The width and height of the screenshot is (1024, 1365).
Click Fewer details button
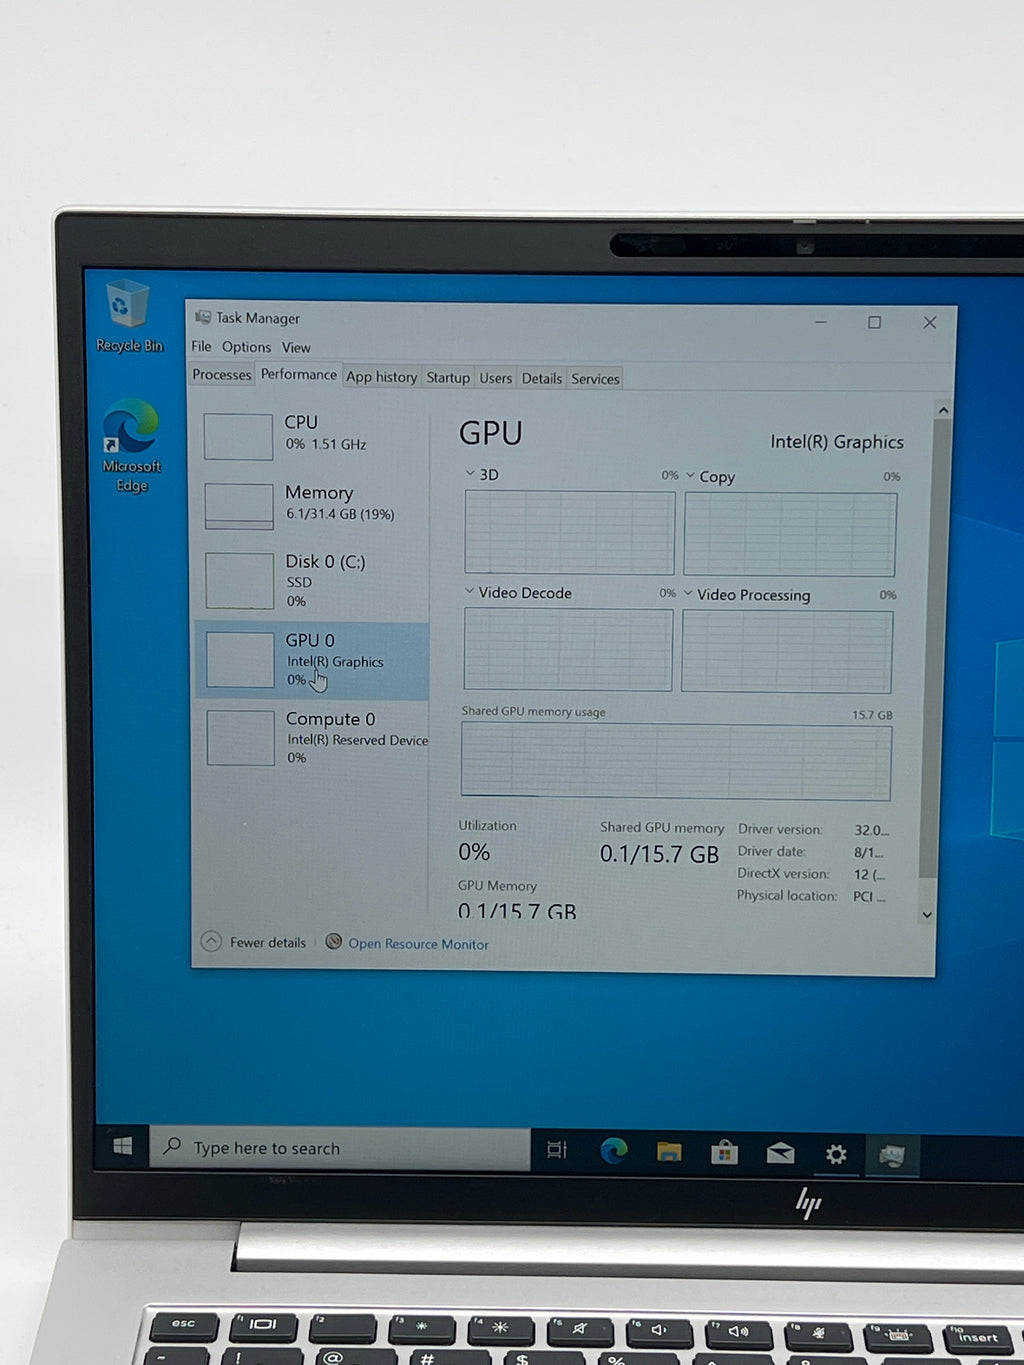[254, 942]
